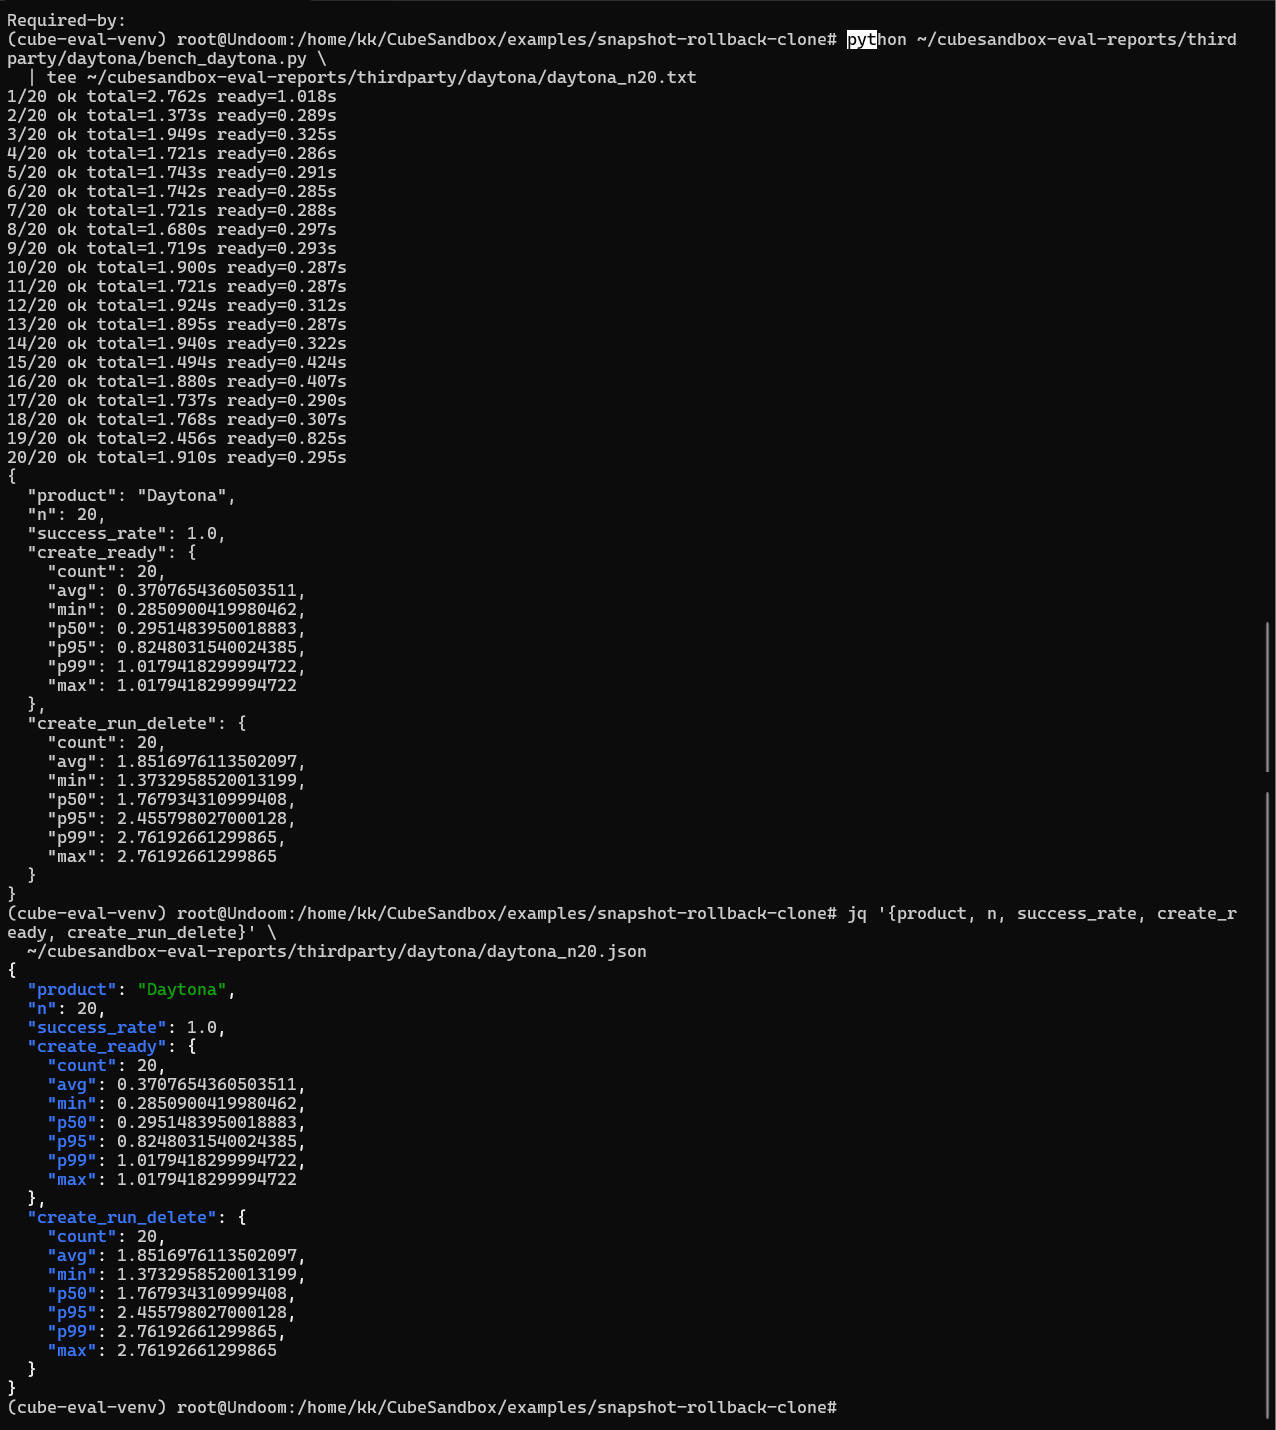Click create_run_delete avg 1.8516976113502097 in colored jq output

click(177, 1255)
